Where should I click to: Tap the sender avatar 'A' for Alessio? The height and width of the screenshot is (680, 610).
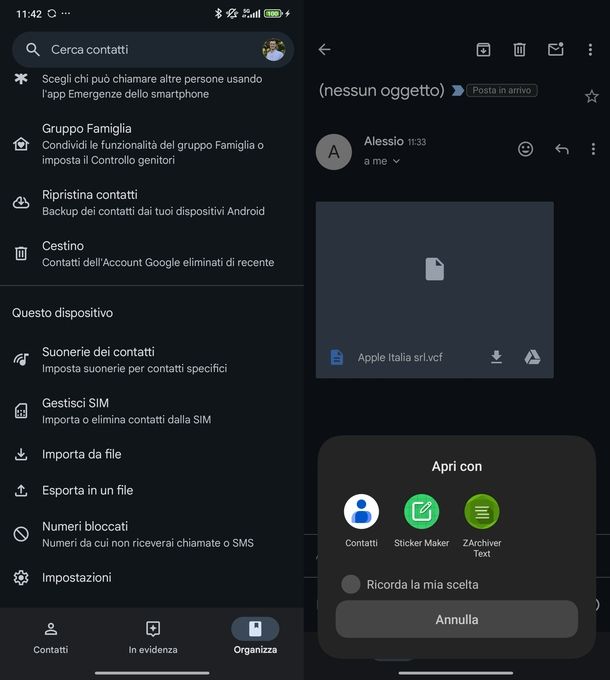click(x=333, y=152)
